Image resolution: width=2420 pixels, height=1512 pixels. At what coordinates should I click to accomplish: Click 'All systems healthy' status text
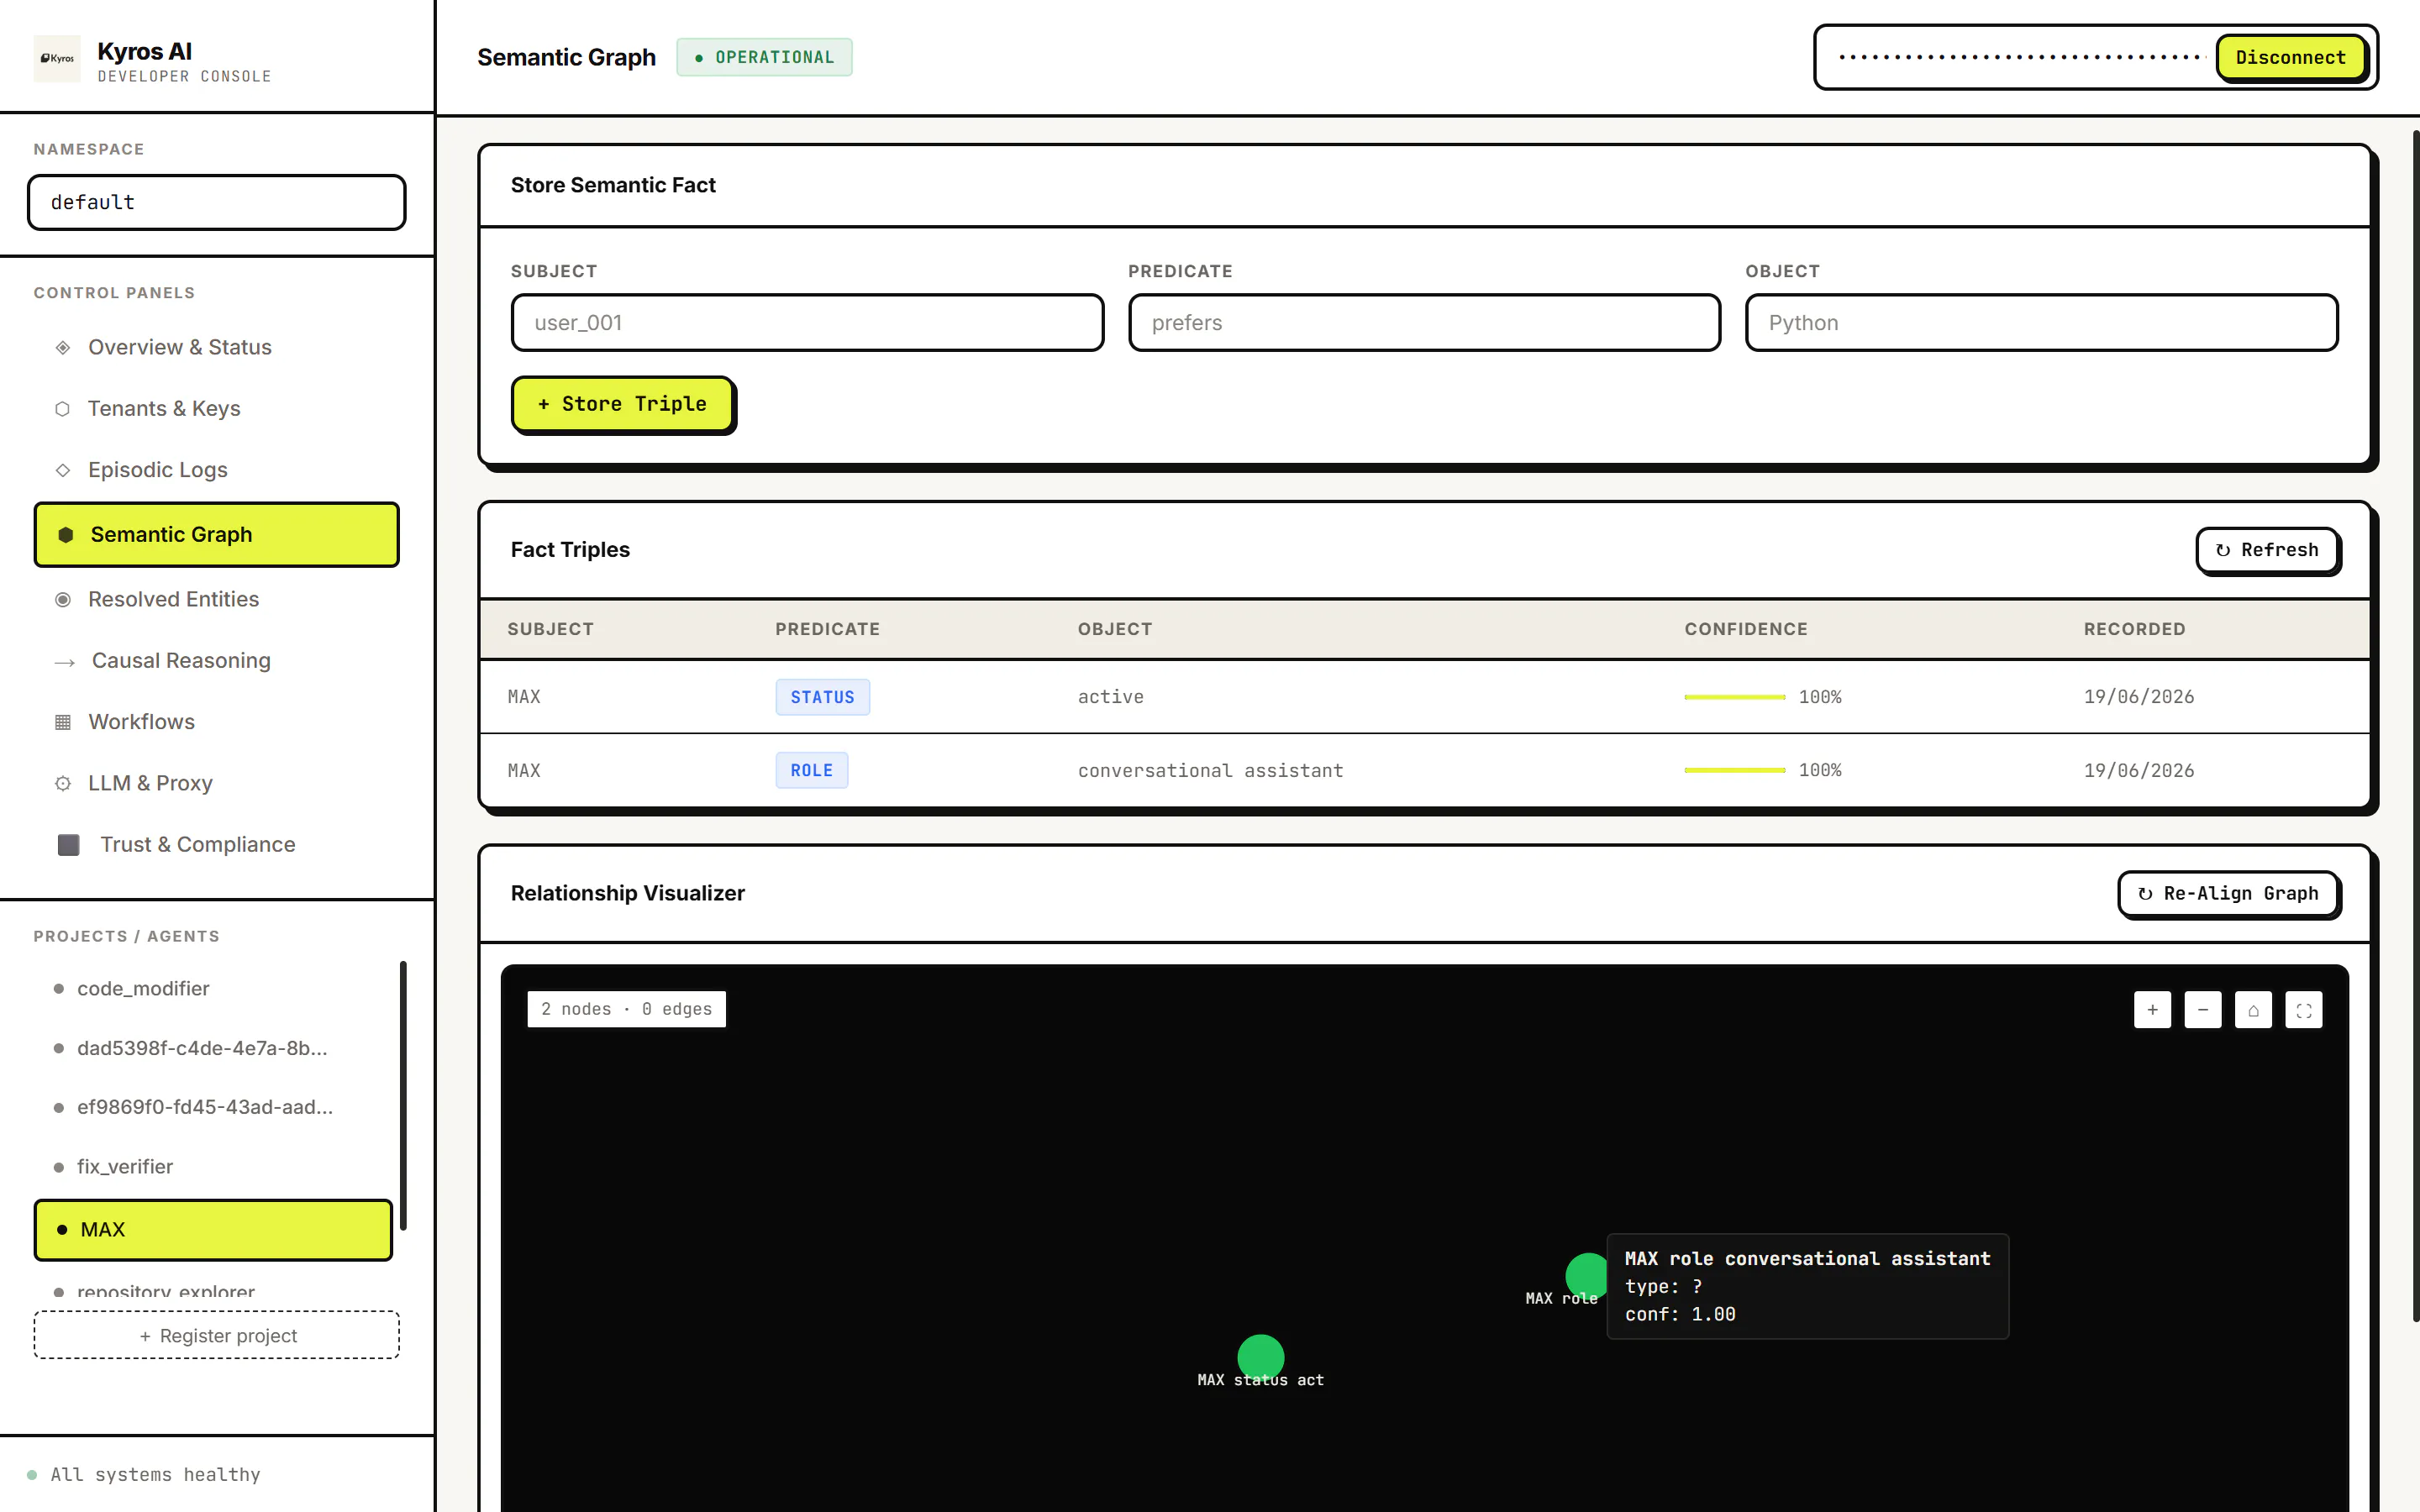pyautogui.click(x=155, y=1474)
